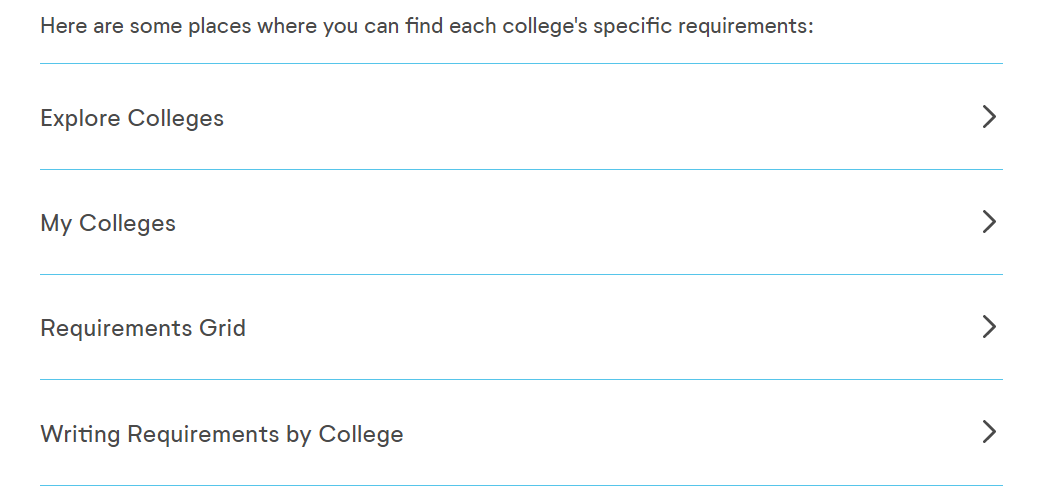
Task: Select the Writing Requirements by College text
Action: tap(222, 434)
